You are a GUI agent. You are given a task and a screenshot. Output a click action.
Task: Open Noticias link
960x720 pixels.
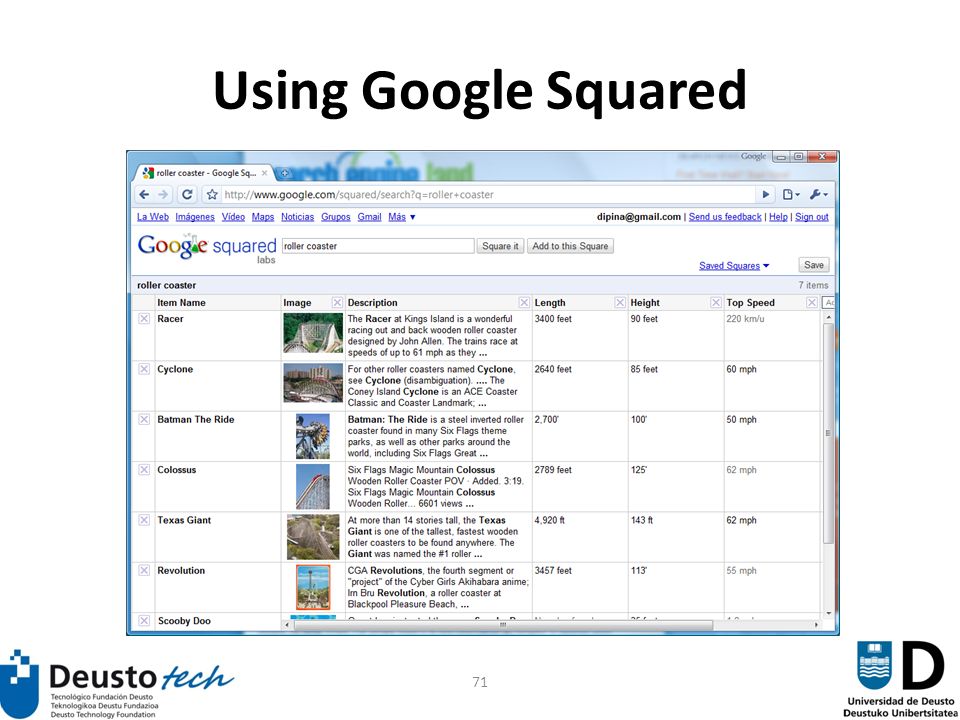pos(298,217)
